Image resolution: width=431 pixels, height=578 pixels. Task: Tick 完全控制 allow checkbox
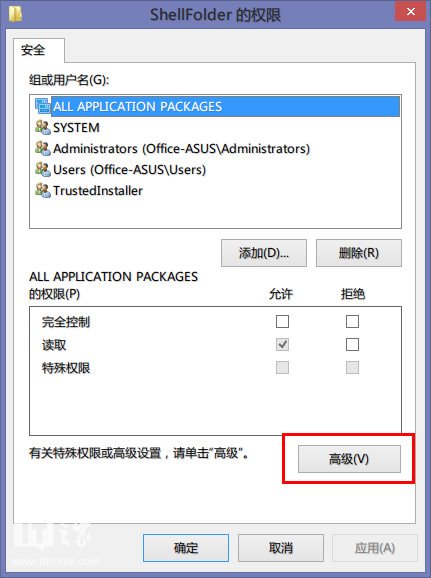coord(282,321)
